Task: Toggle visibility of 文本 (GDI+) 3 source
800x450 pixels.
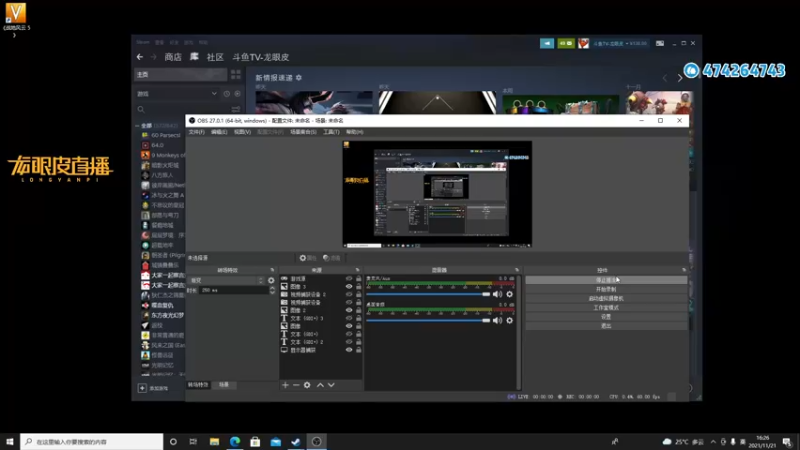Action: 349,318
